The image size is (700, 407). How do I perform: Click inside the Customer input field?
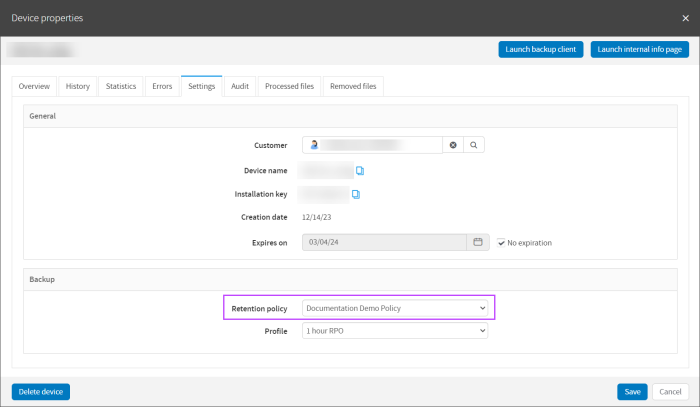[375, 145]
